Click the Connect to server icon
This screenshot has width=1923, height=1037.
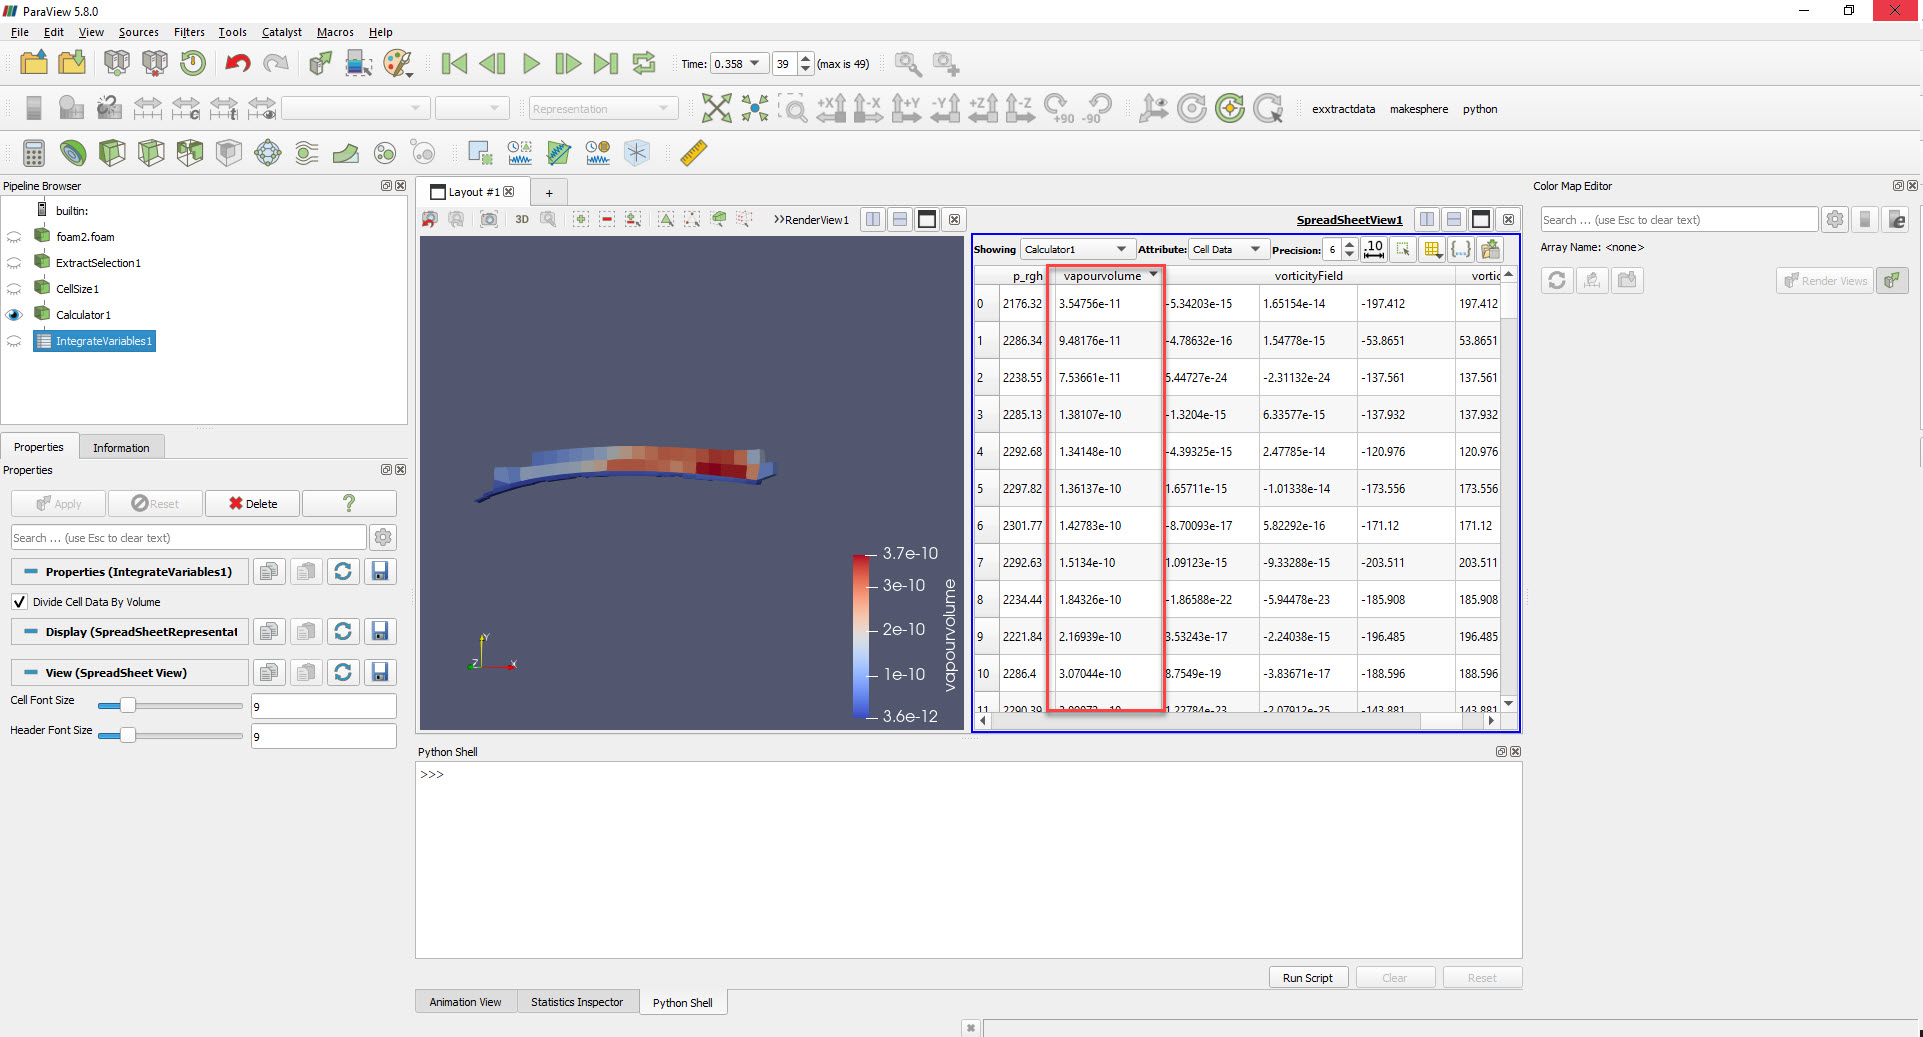116,63
